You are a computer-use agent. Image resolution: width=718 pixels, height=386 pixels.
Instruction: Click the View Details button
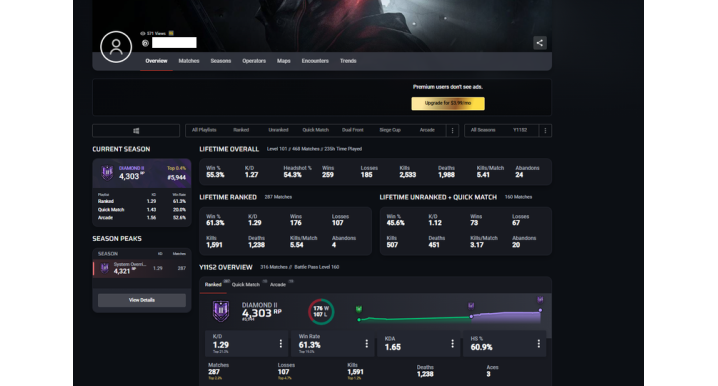[x=141, y=300]
